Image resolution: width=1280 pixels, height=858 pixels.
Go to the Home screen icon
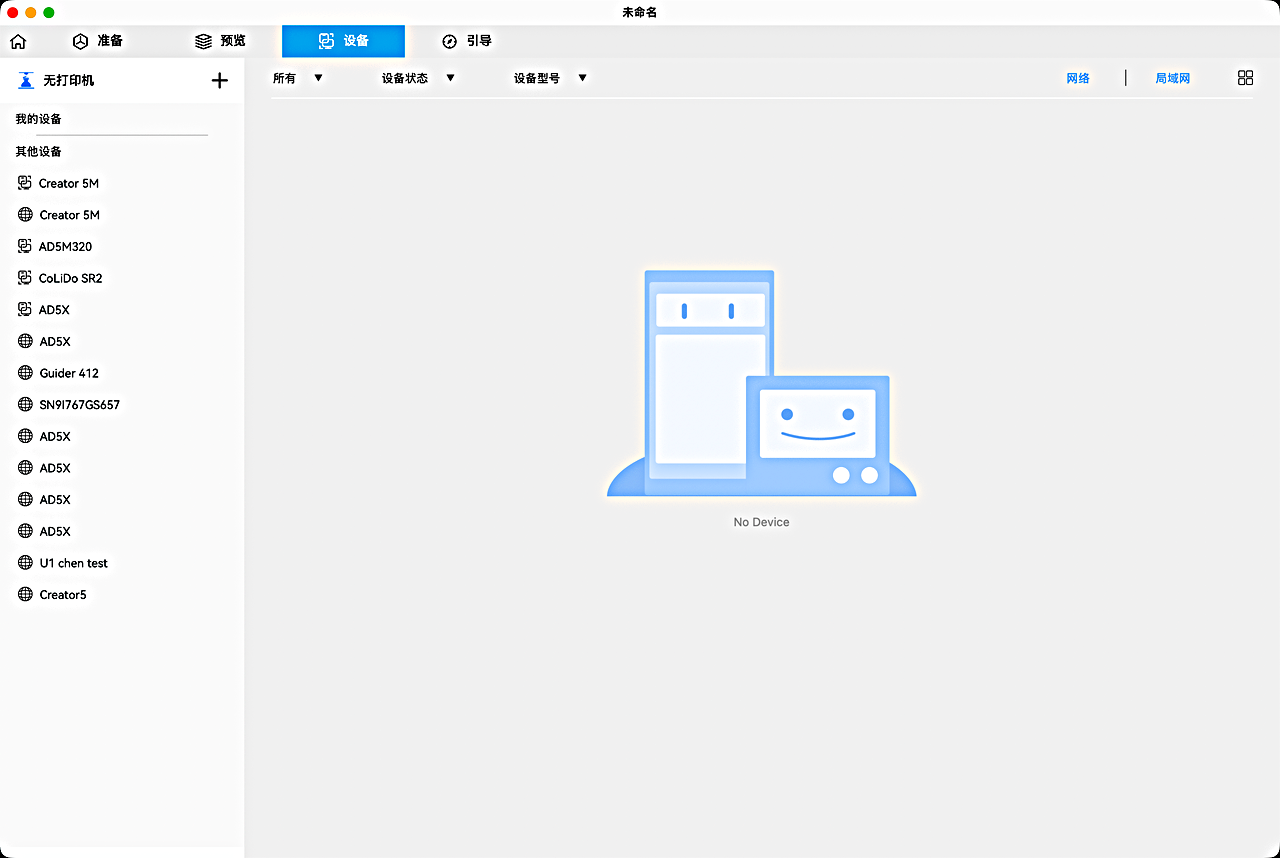click(x=18, y=42)
